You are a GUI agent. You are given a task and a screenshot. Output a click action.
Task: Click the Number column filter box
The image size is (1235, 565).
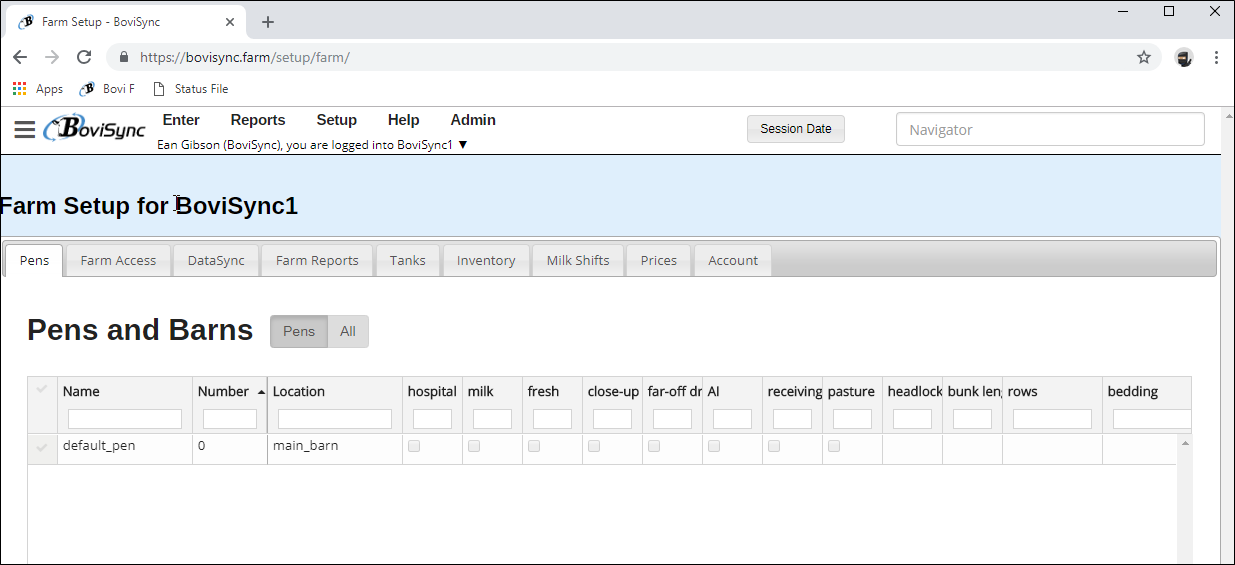(230, 419)
